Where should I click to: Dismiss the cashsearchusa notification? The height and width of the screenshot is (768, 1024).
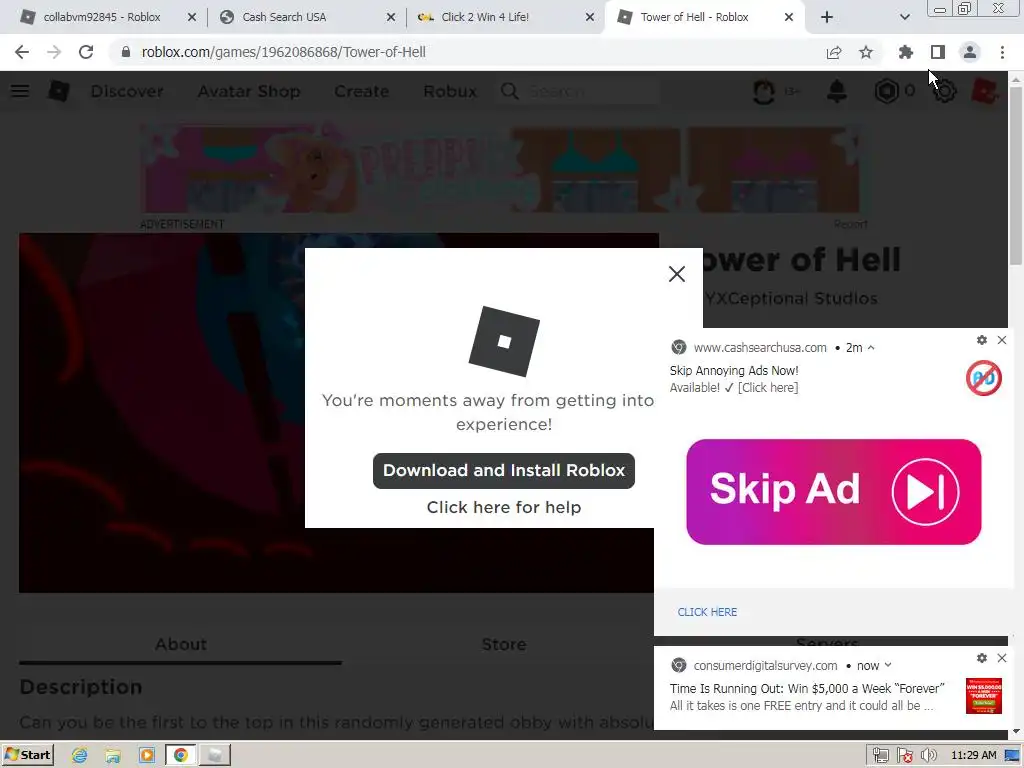[1002, 340]
